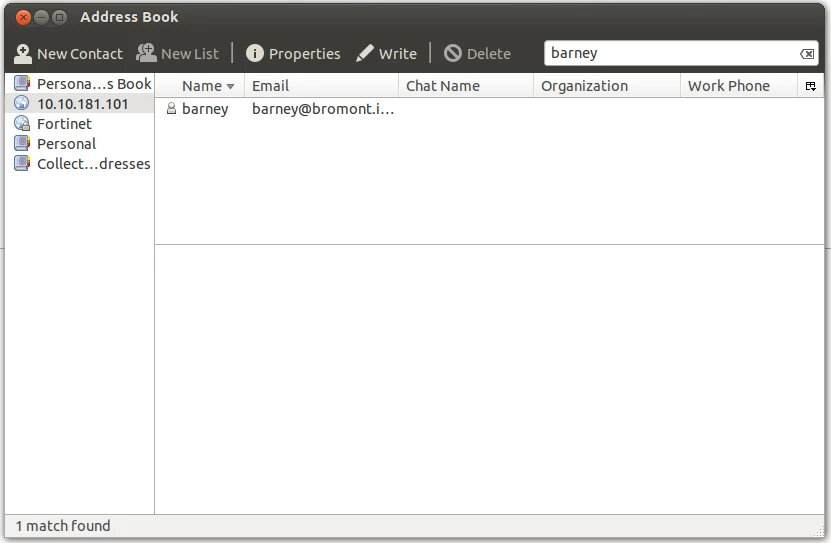The height and width of the screenshot is (543, 831).
Task: Click the Personal book icon
Action: [22, 144]
